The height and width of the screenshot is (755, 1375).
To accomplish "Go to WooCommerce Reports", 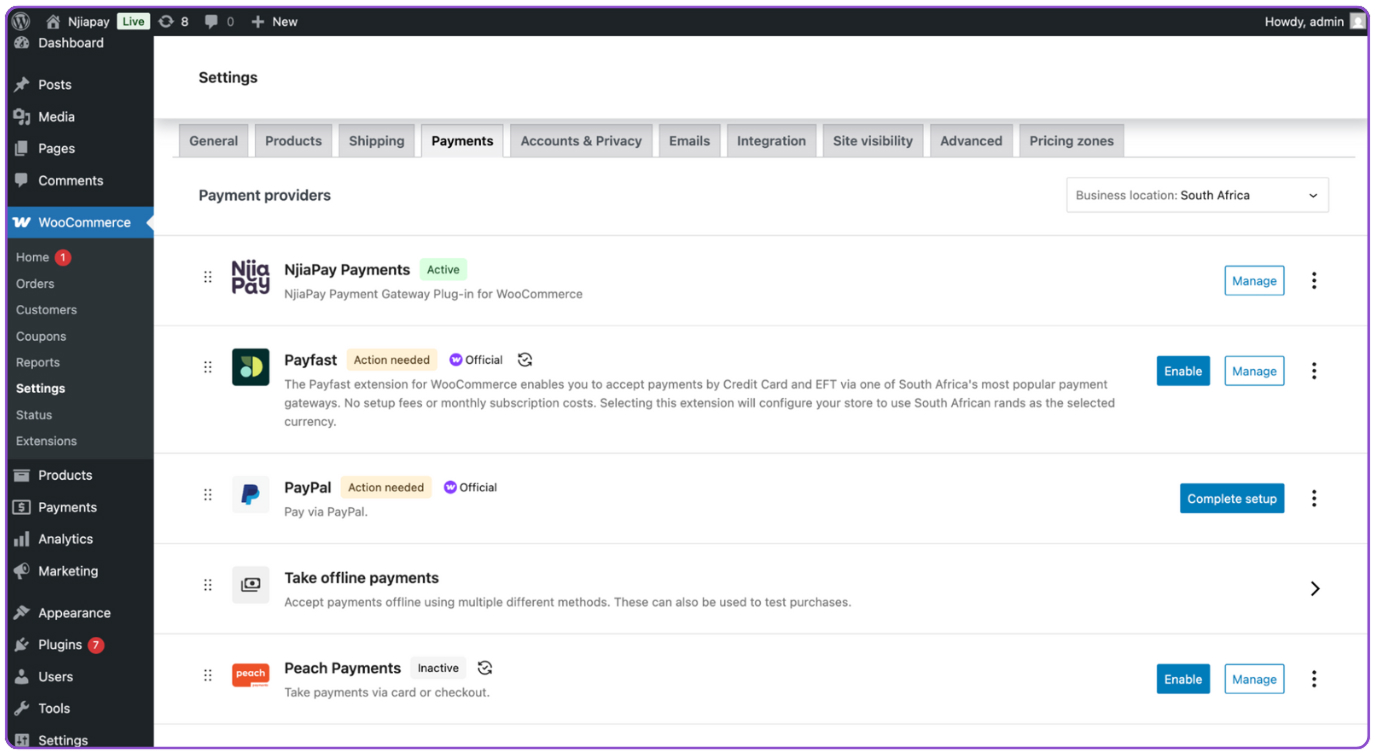I will click(38, 362).
